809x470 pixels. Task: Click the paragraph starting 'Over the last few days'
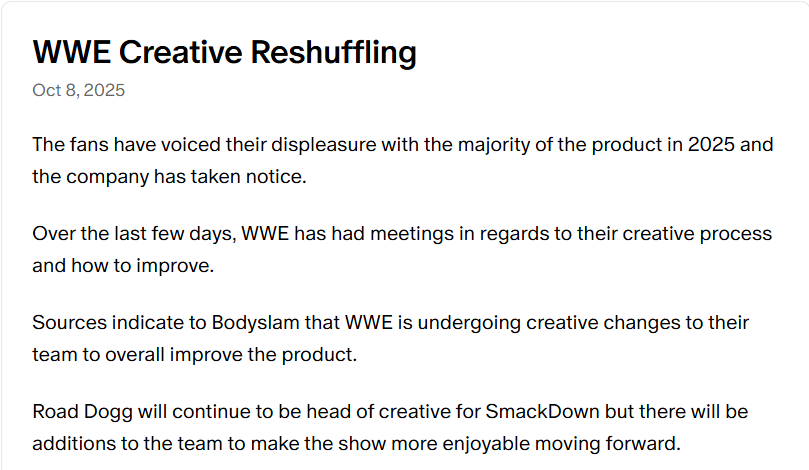click(402, 250)
